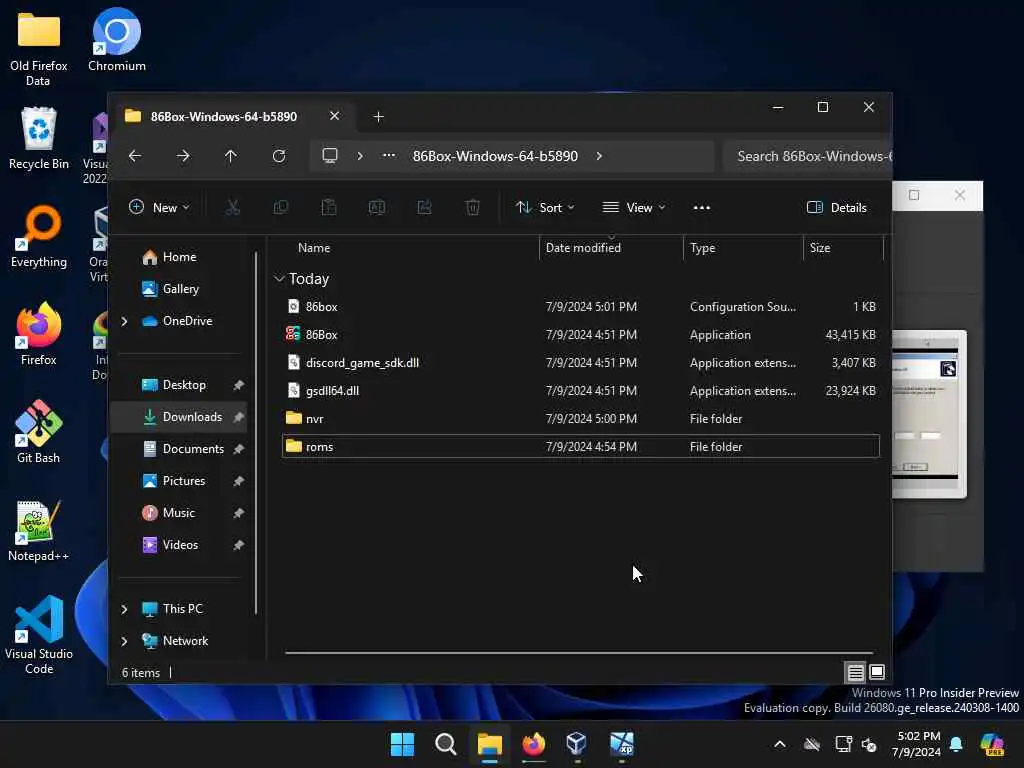Click the Share toolbar icon

[424, 208]
